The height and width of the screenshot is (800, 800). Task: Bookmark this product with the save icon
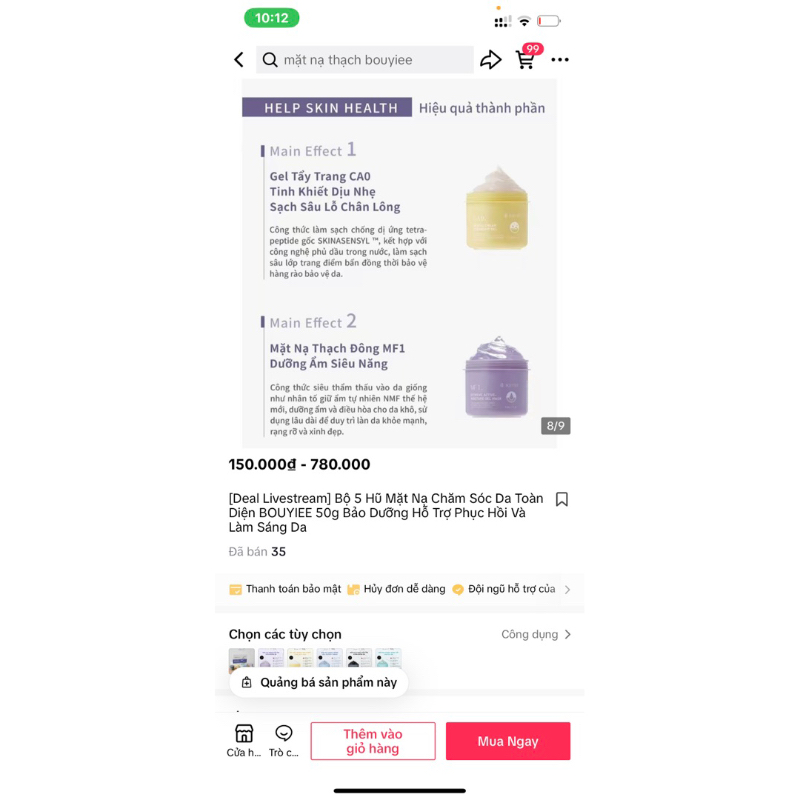(x=562, y=499)
